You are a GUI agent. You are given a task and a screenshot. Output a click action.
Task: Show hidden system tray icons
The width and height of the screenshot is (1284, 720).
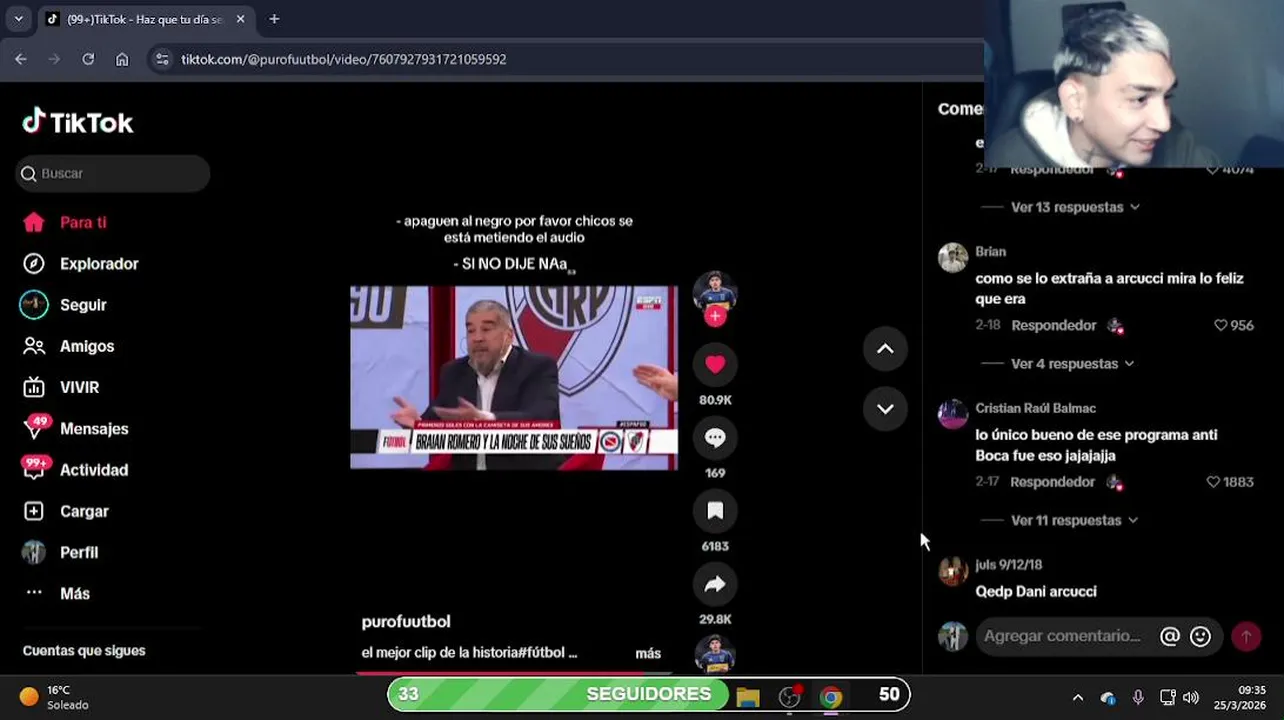point(1077,697)
